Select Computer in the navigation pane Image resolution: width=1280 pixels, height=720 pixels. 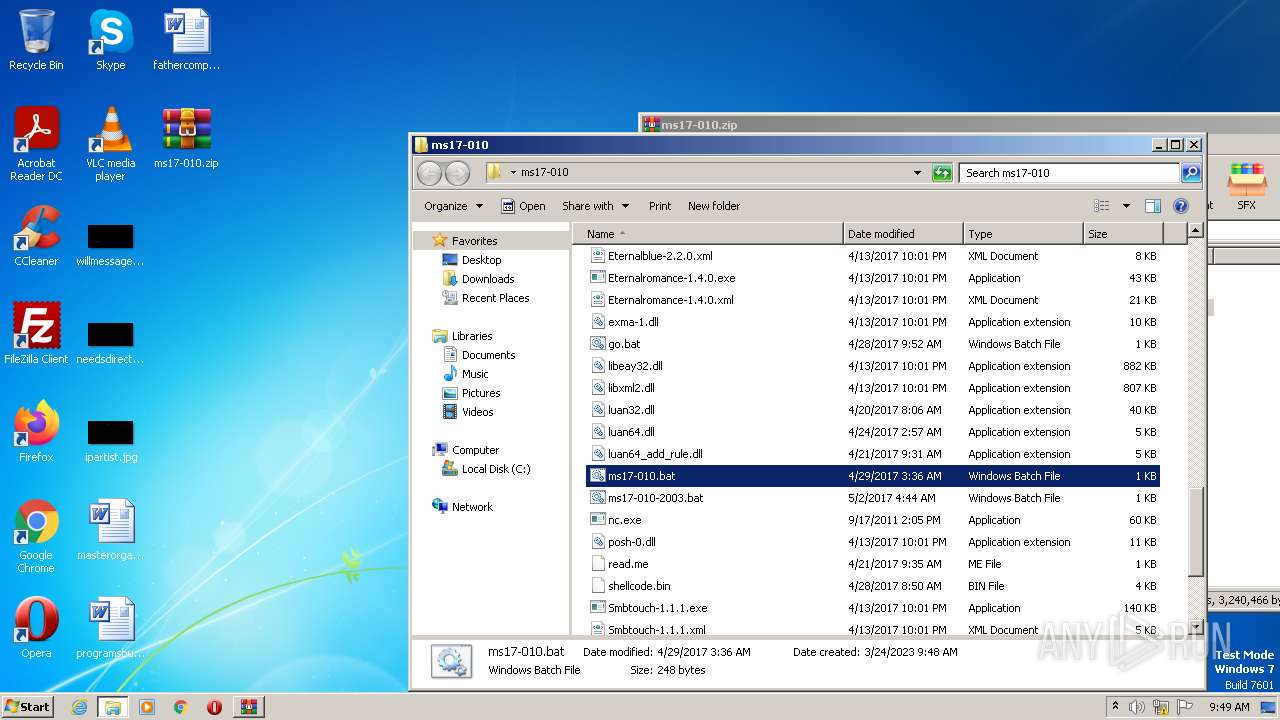[475, 450]
